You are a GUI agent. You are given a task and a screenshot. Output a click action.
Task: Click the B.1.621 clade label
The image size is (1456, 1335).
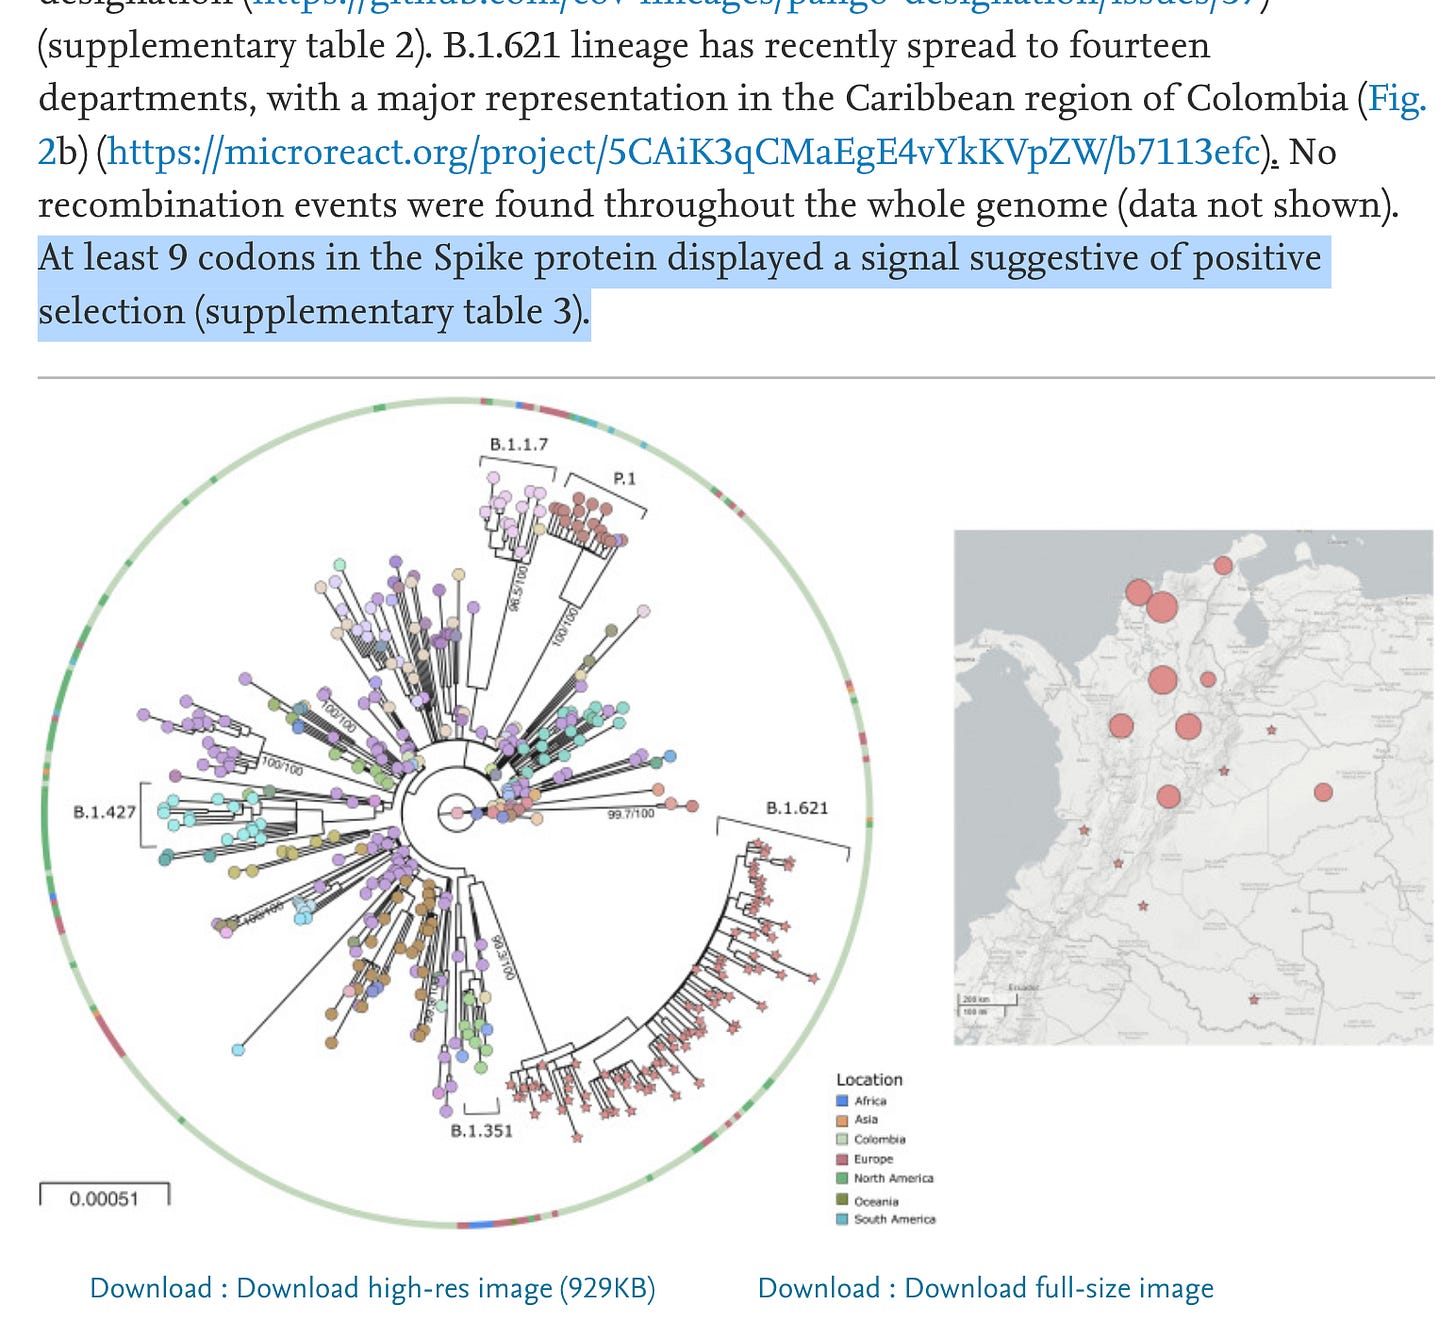click(x=796, y=808)
